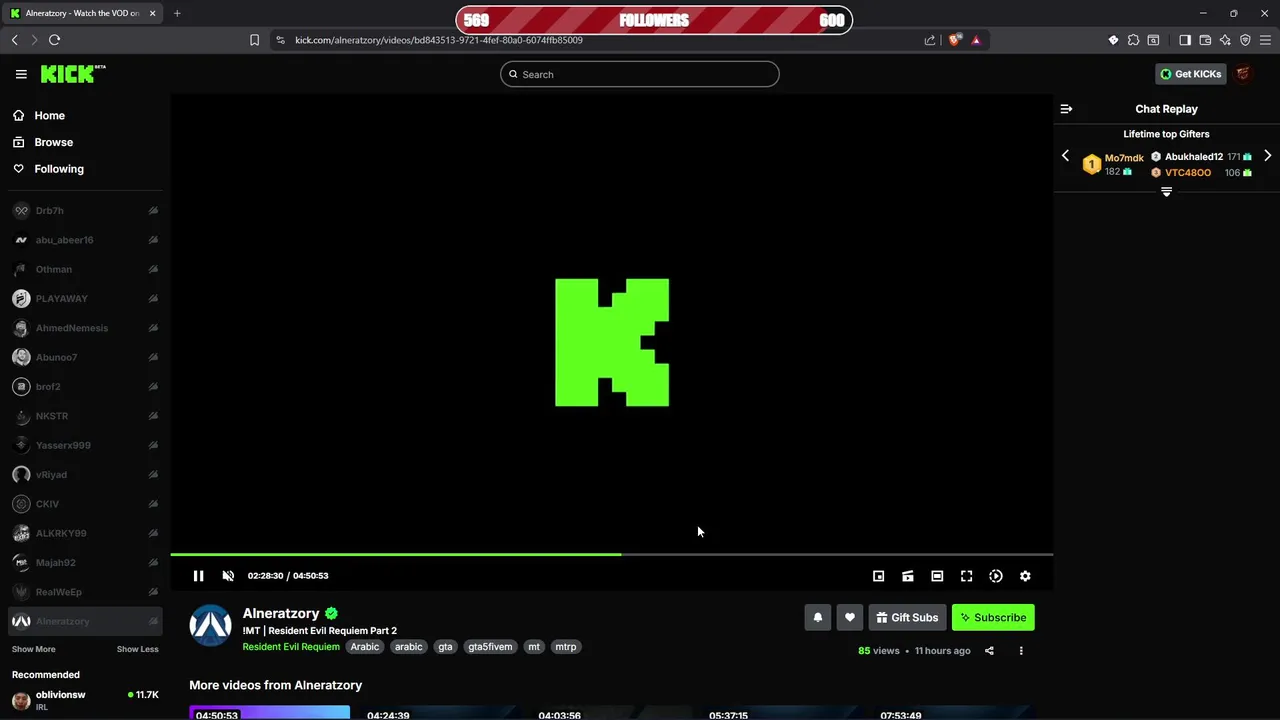Image resolution: width=1280 pixels, height=720 pixels.
Task: Toggle follow heart for Alneratzory
Action: (850, 618)
